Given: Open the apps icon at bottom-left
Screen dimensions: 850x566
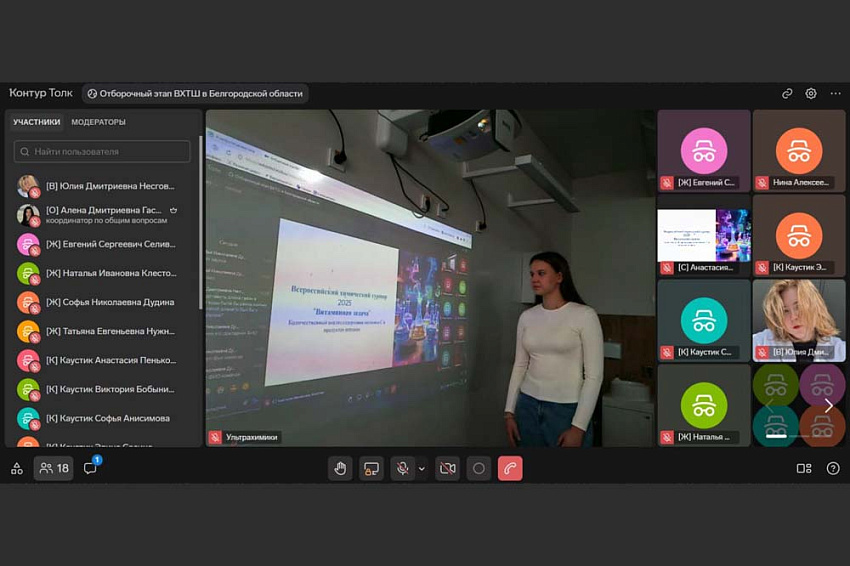Looking at the screenshot, I should (x=17, y=468).
